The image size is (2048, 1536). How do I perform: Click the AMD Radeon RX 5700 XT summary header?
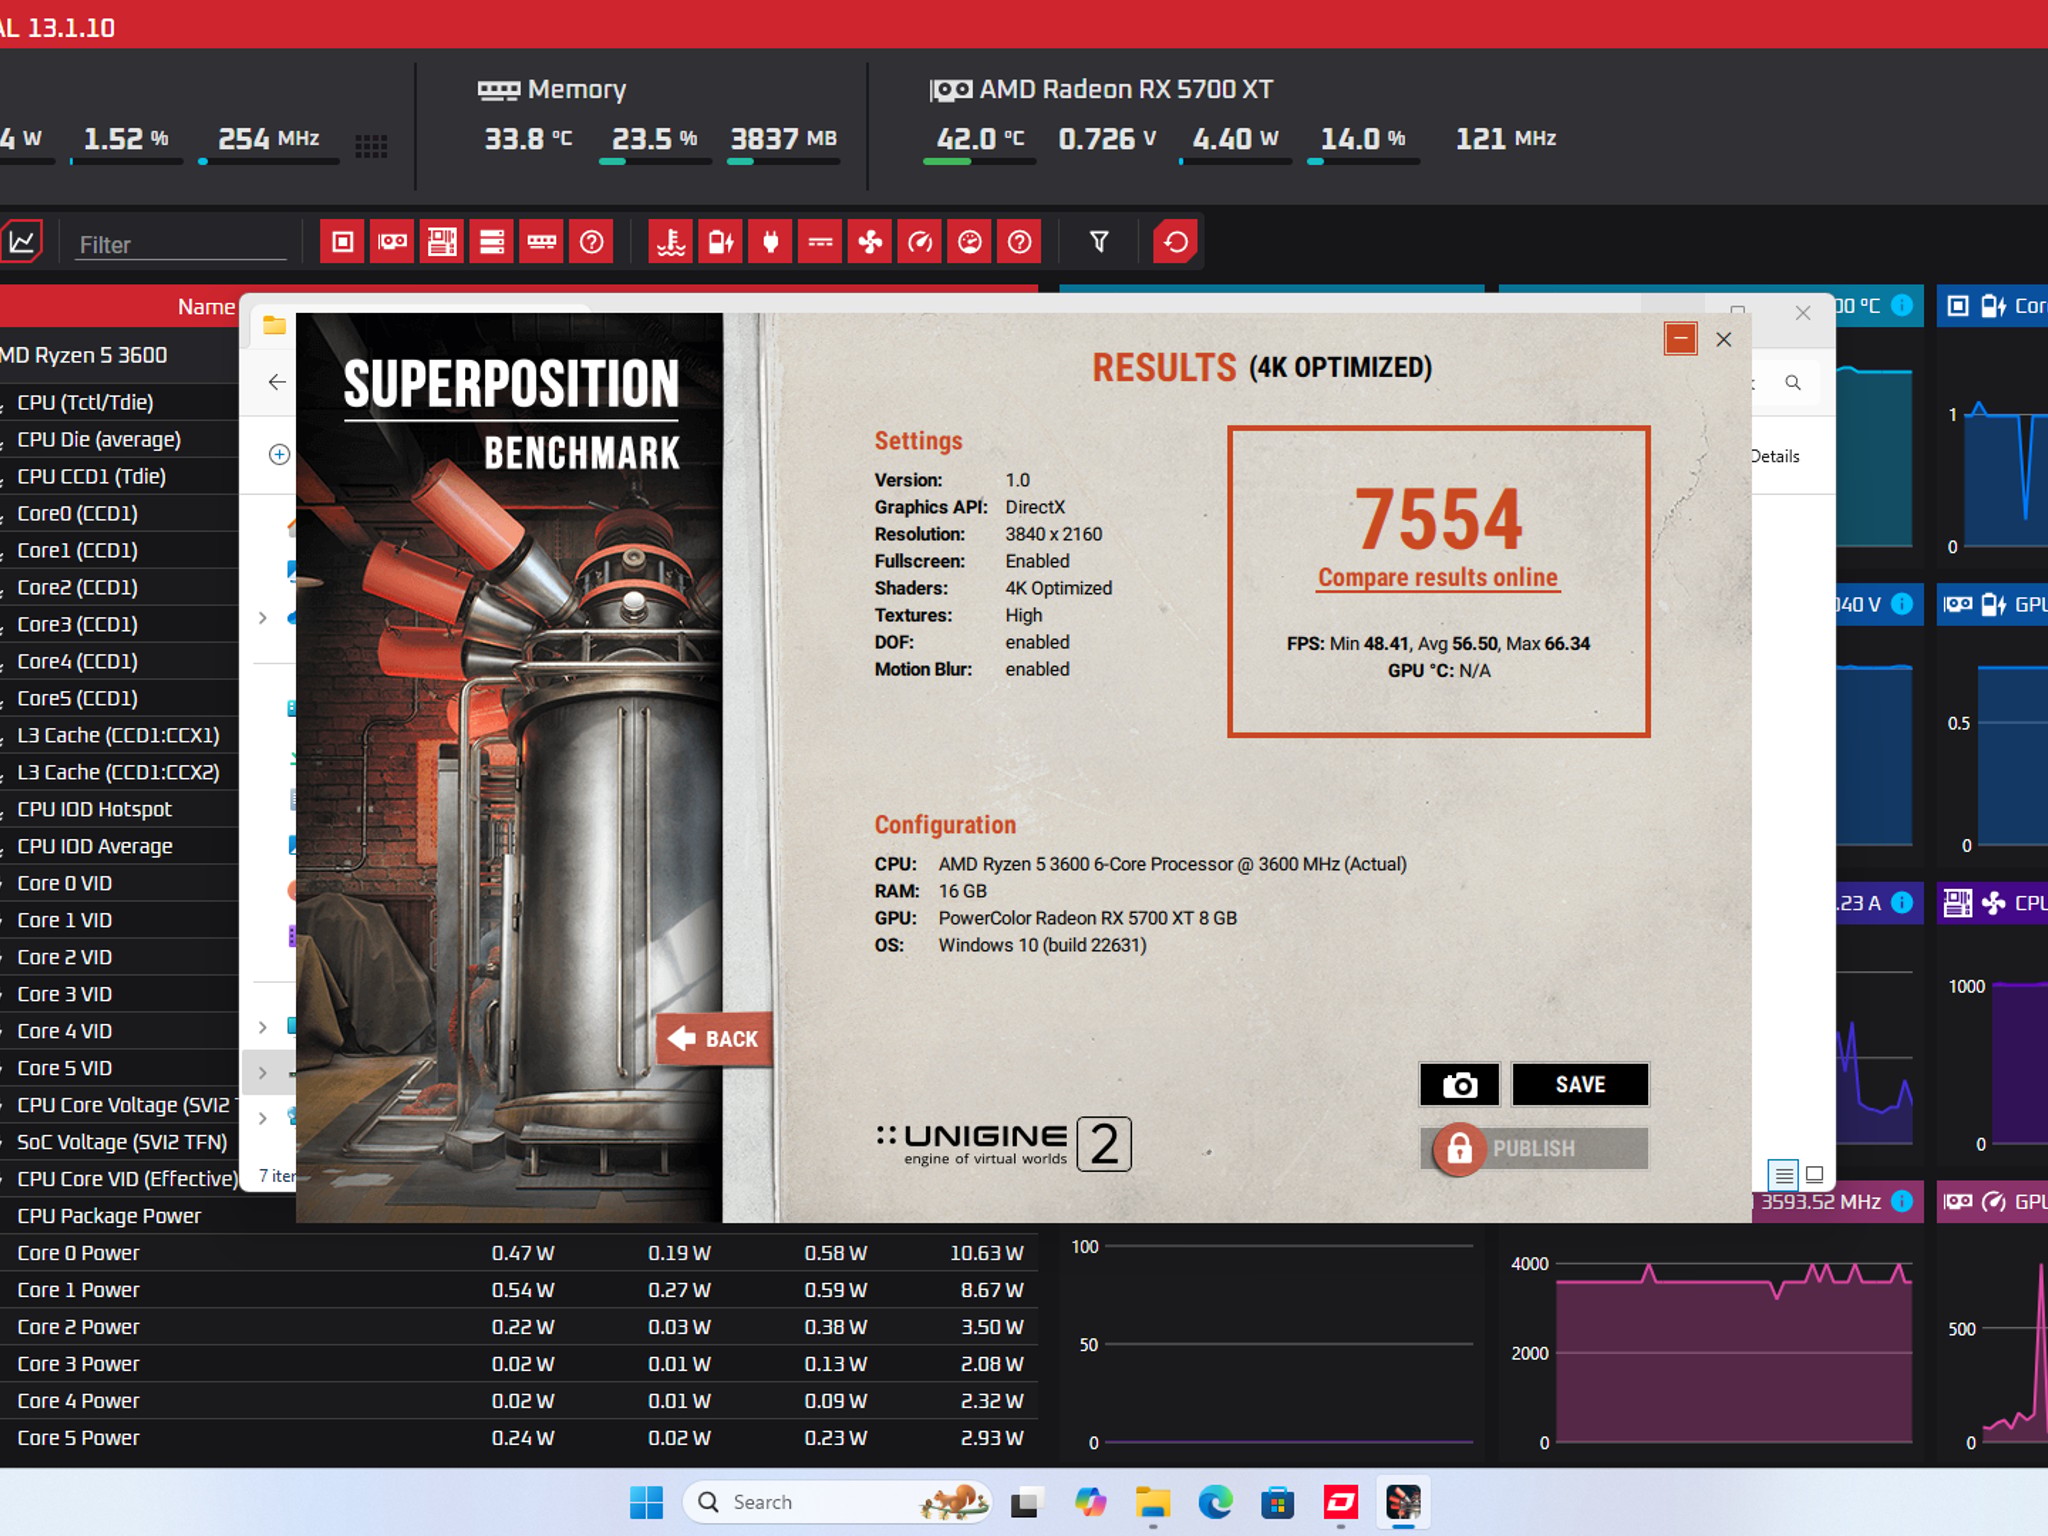click(1102, 90)
